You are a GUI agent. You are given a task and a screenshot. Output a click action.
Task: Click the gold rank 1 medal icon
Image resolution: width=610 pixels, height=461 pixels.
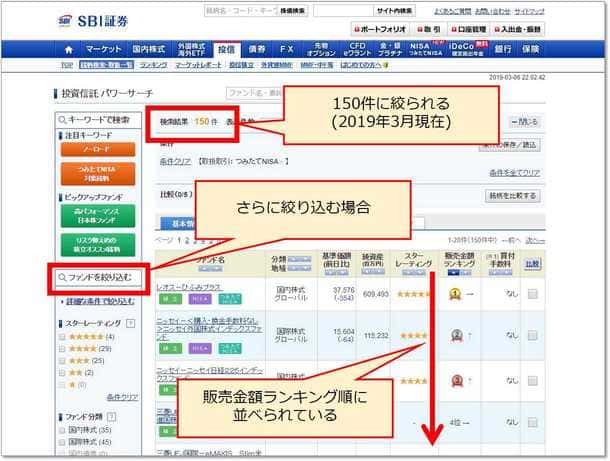455,294
